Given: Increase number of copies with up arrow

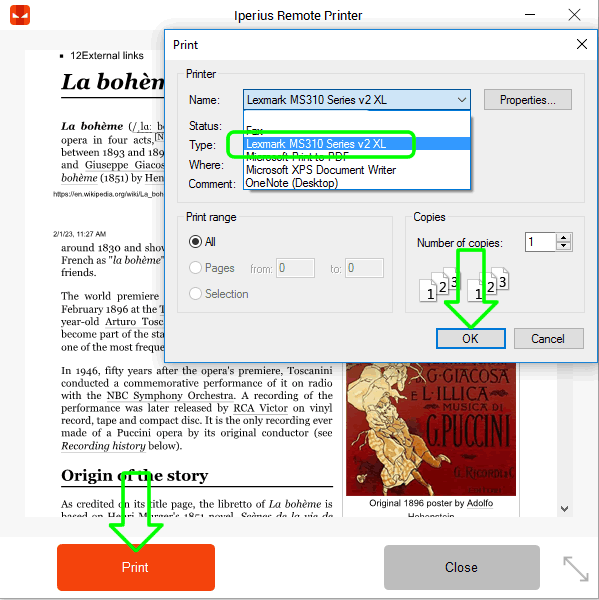Looking at the screenshot, I should [563, 238].
